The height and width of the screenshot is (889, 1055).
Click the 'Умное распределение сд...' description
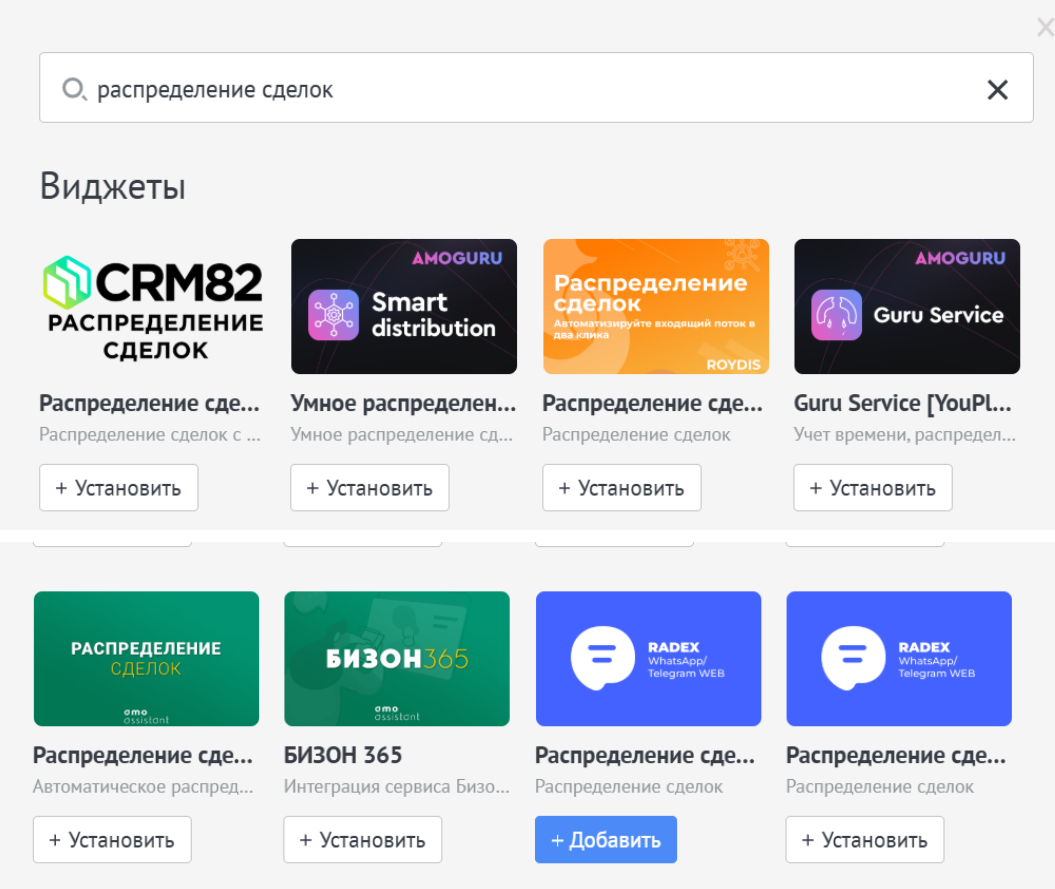[402, 435]
